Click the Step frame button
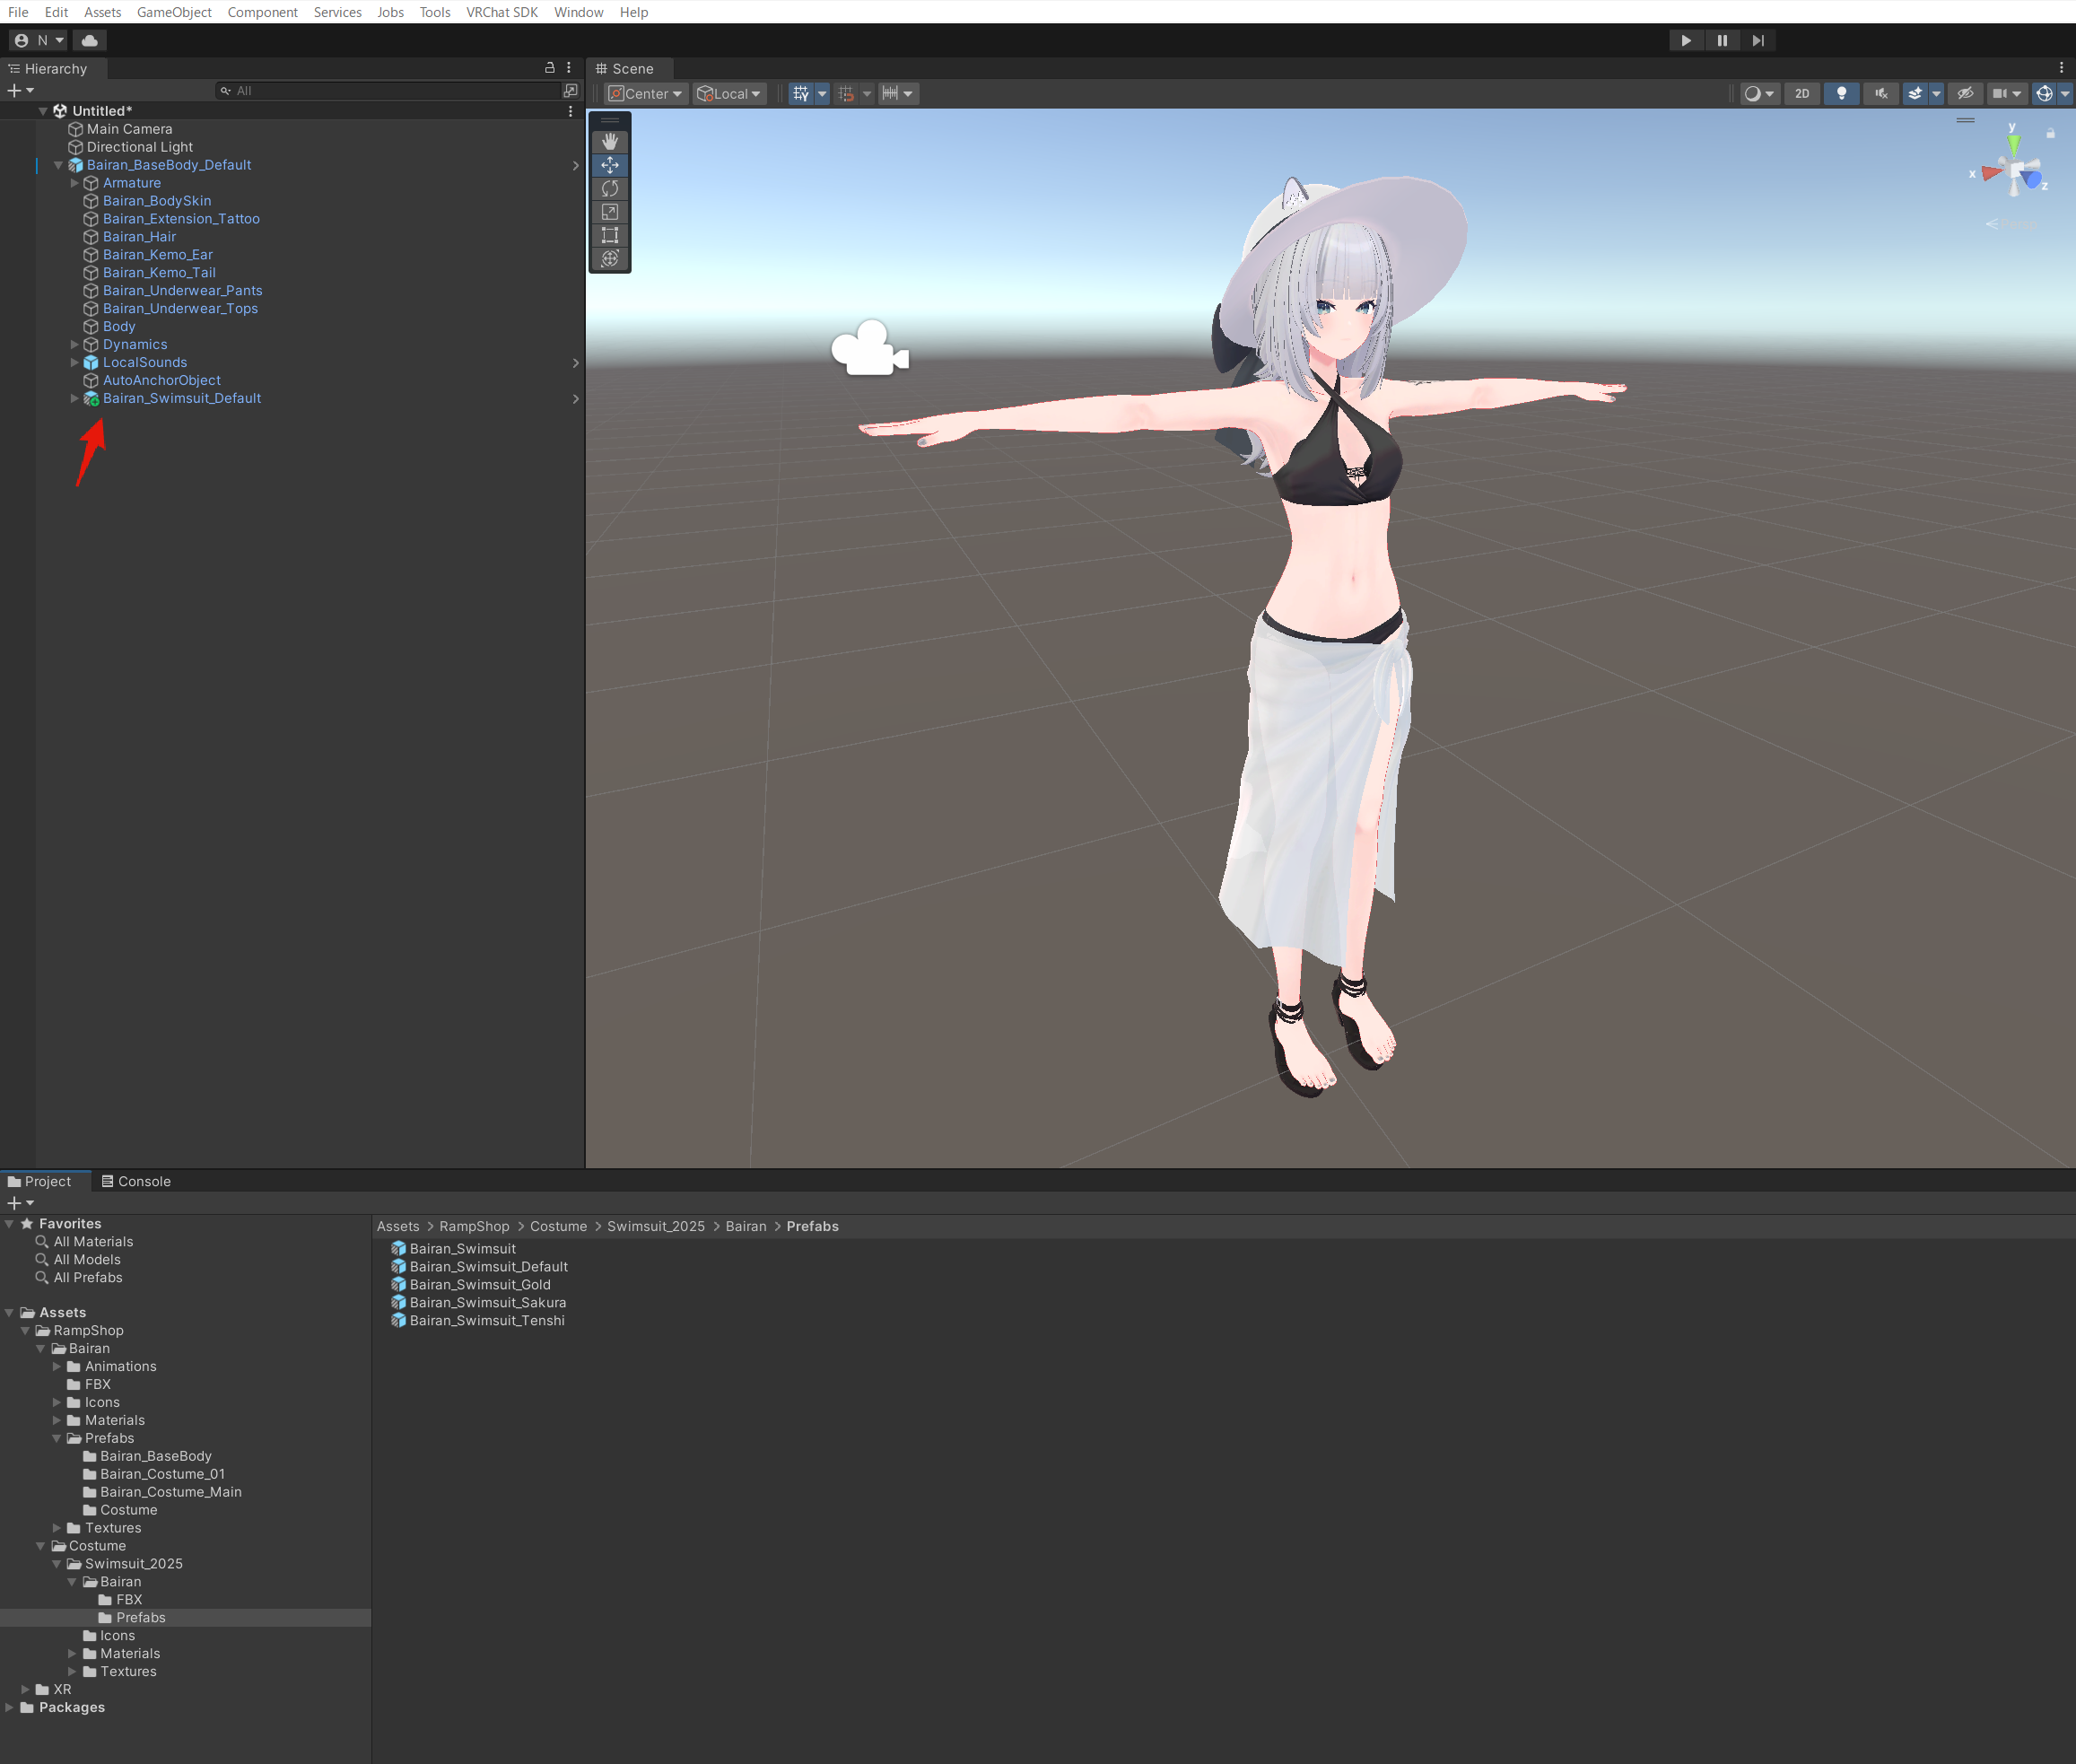Screen dimensions: 2076x1764 tap(1758, 40)
